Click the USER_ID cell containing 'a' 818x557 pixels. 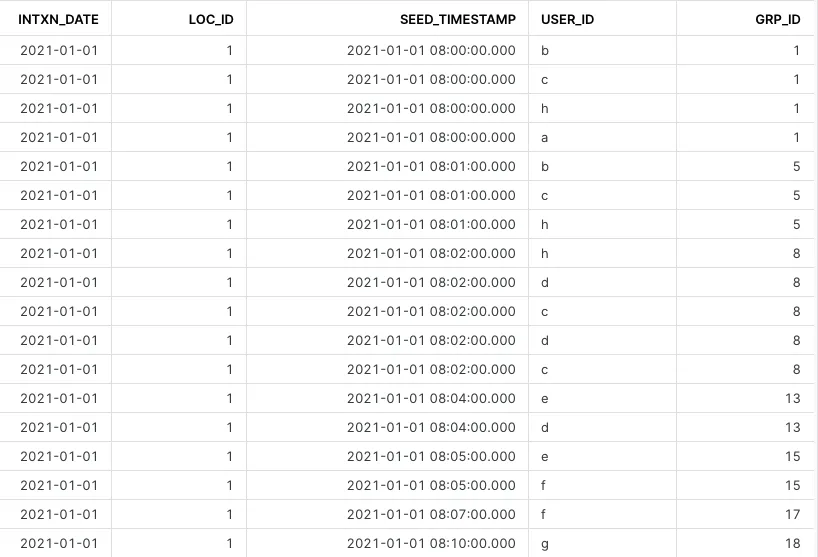tap(544, 137)
